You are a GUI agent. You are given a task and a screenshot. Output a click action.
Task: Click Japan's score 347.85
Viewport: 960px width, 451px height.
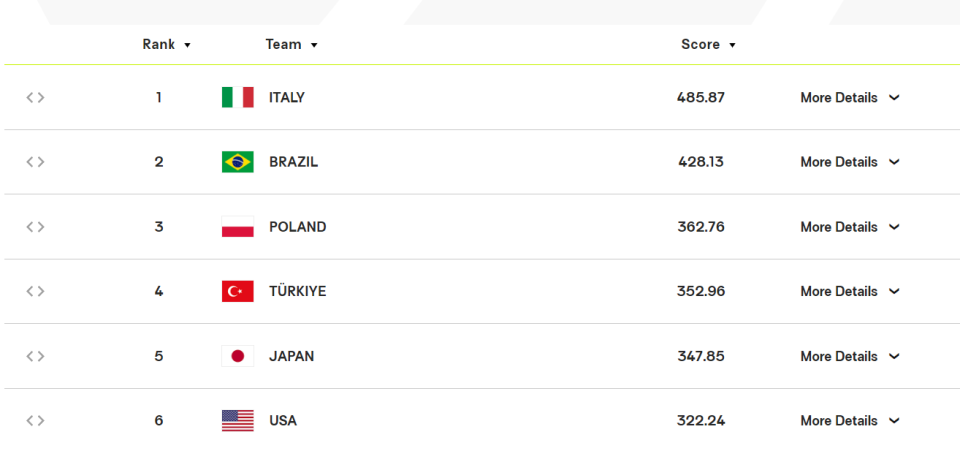701,356
